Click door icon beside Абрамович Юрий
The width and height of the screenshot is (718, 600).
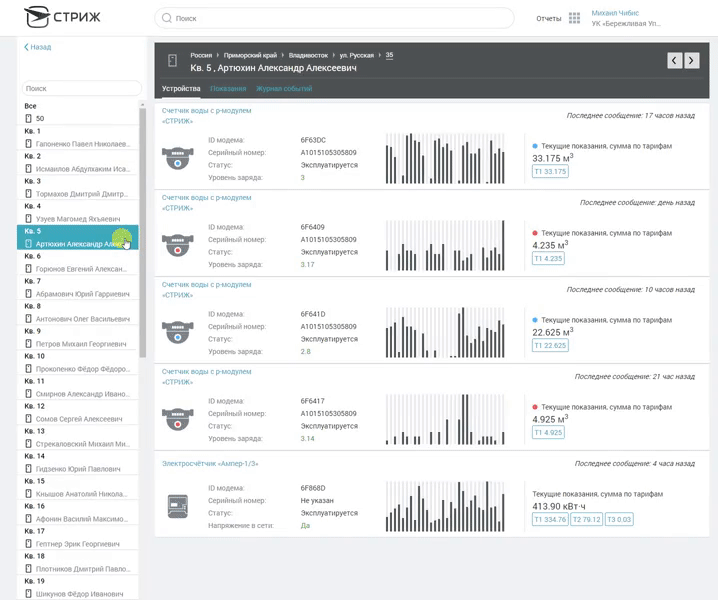tap(28, 294)
